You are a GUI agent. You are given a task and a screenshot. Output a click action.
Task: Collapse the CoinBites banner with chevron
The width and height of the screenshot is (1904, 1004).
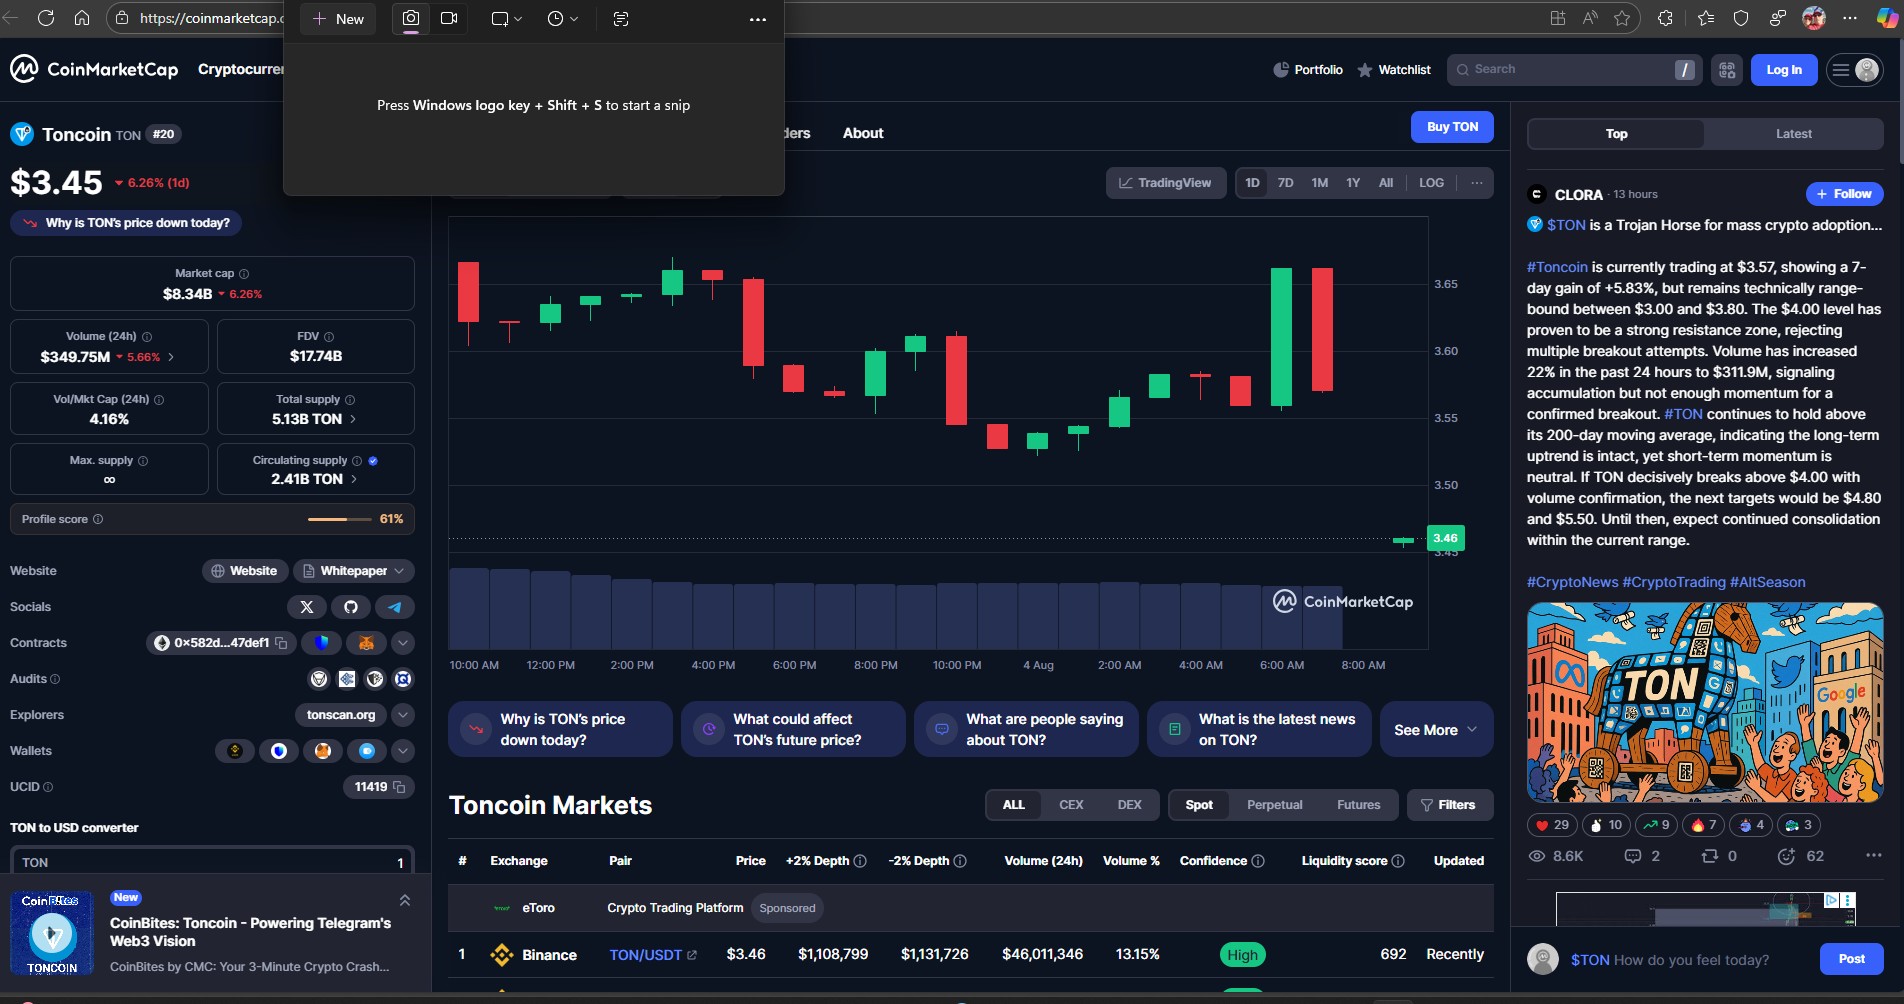(405, 900)
